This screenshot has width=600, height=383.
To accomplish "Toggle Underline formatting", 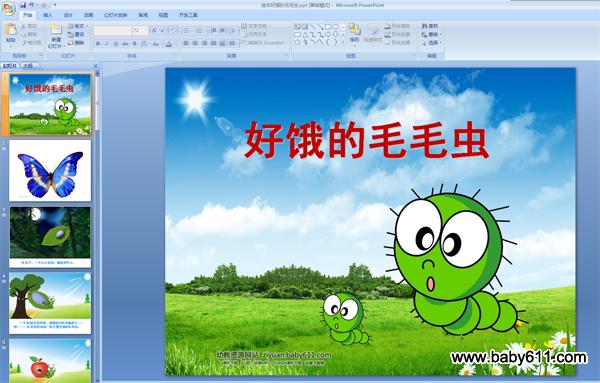I will point(116,44).
